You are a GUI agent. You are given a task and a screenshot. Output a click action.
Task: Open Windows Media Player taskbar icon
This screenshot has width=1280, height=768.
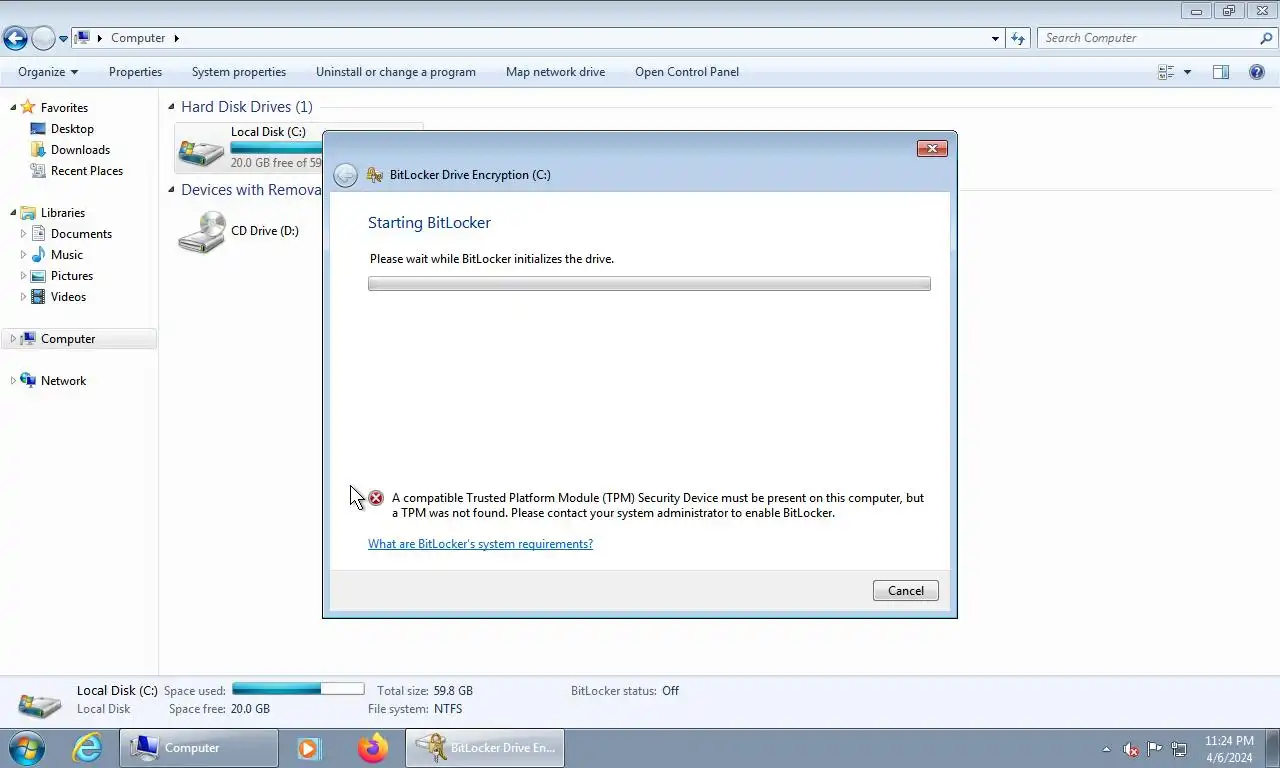[308, 748]
